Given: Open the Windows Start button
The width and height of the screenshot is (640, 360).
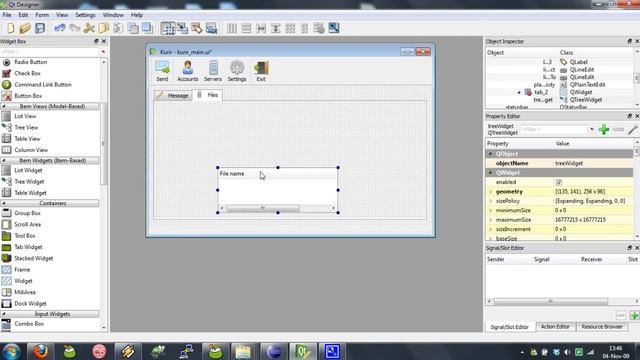Looking at the screenshot, I should tap(11, 351).
